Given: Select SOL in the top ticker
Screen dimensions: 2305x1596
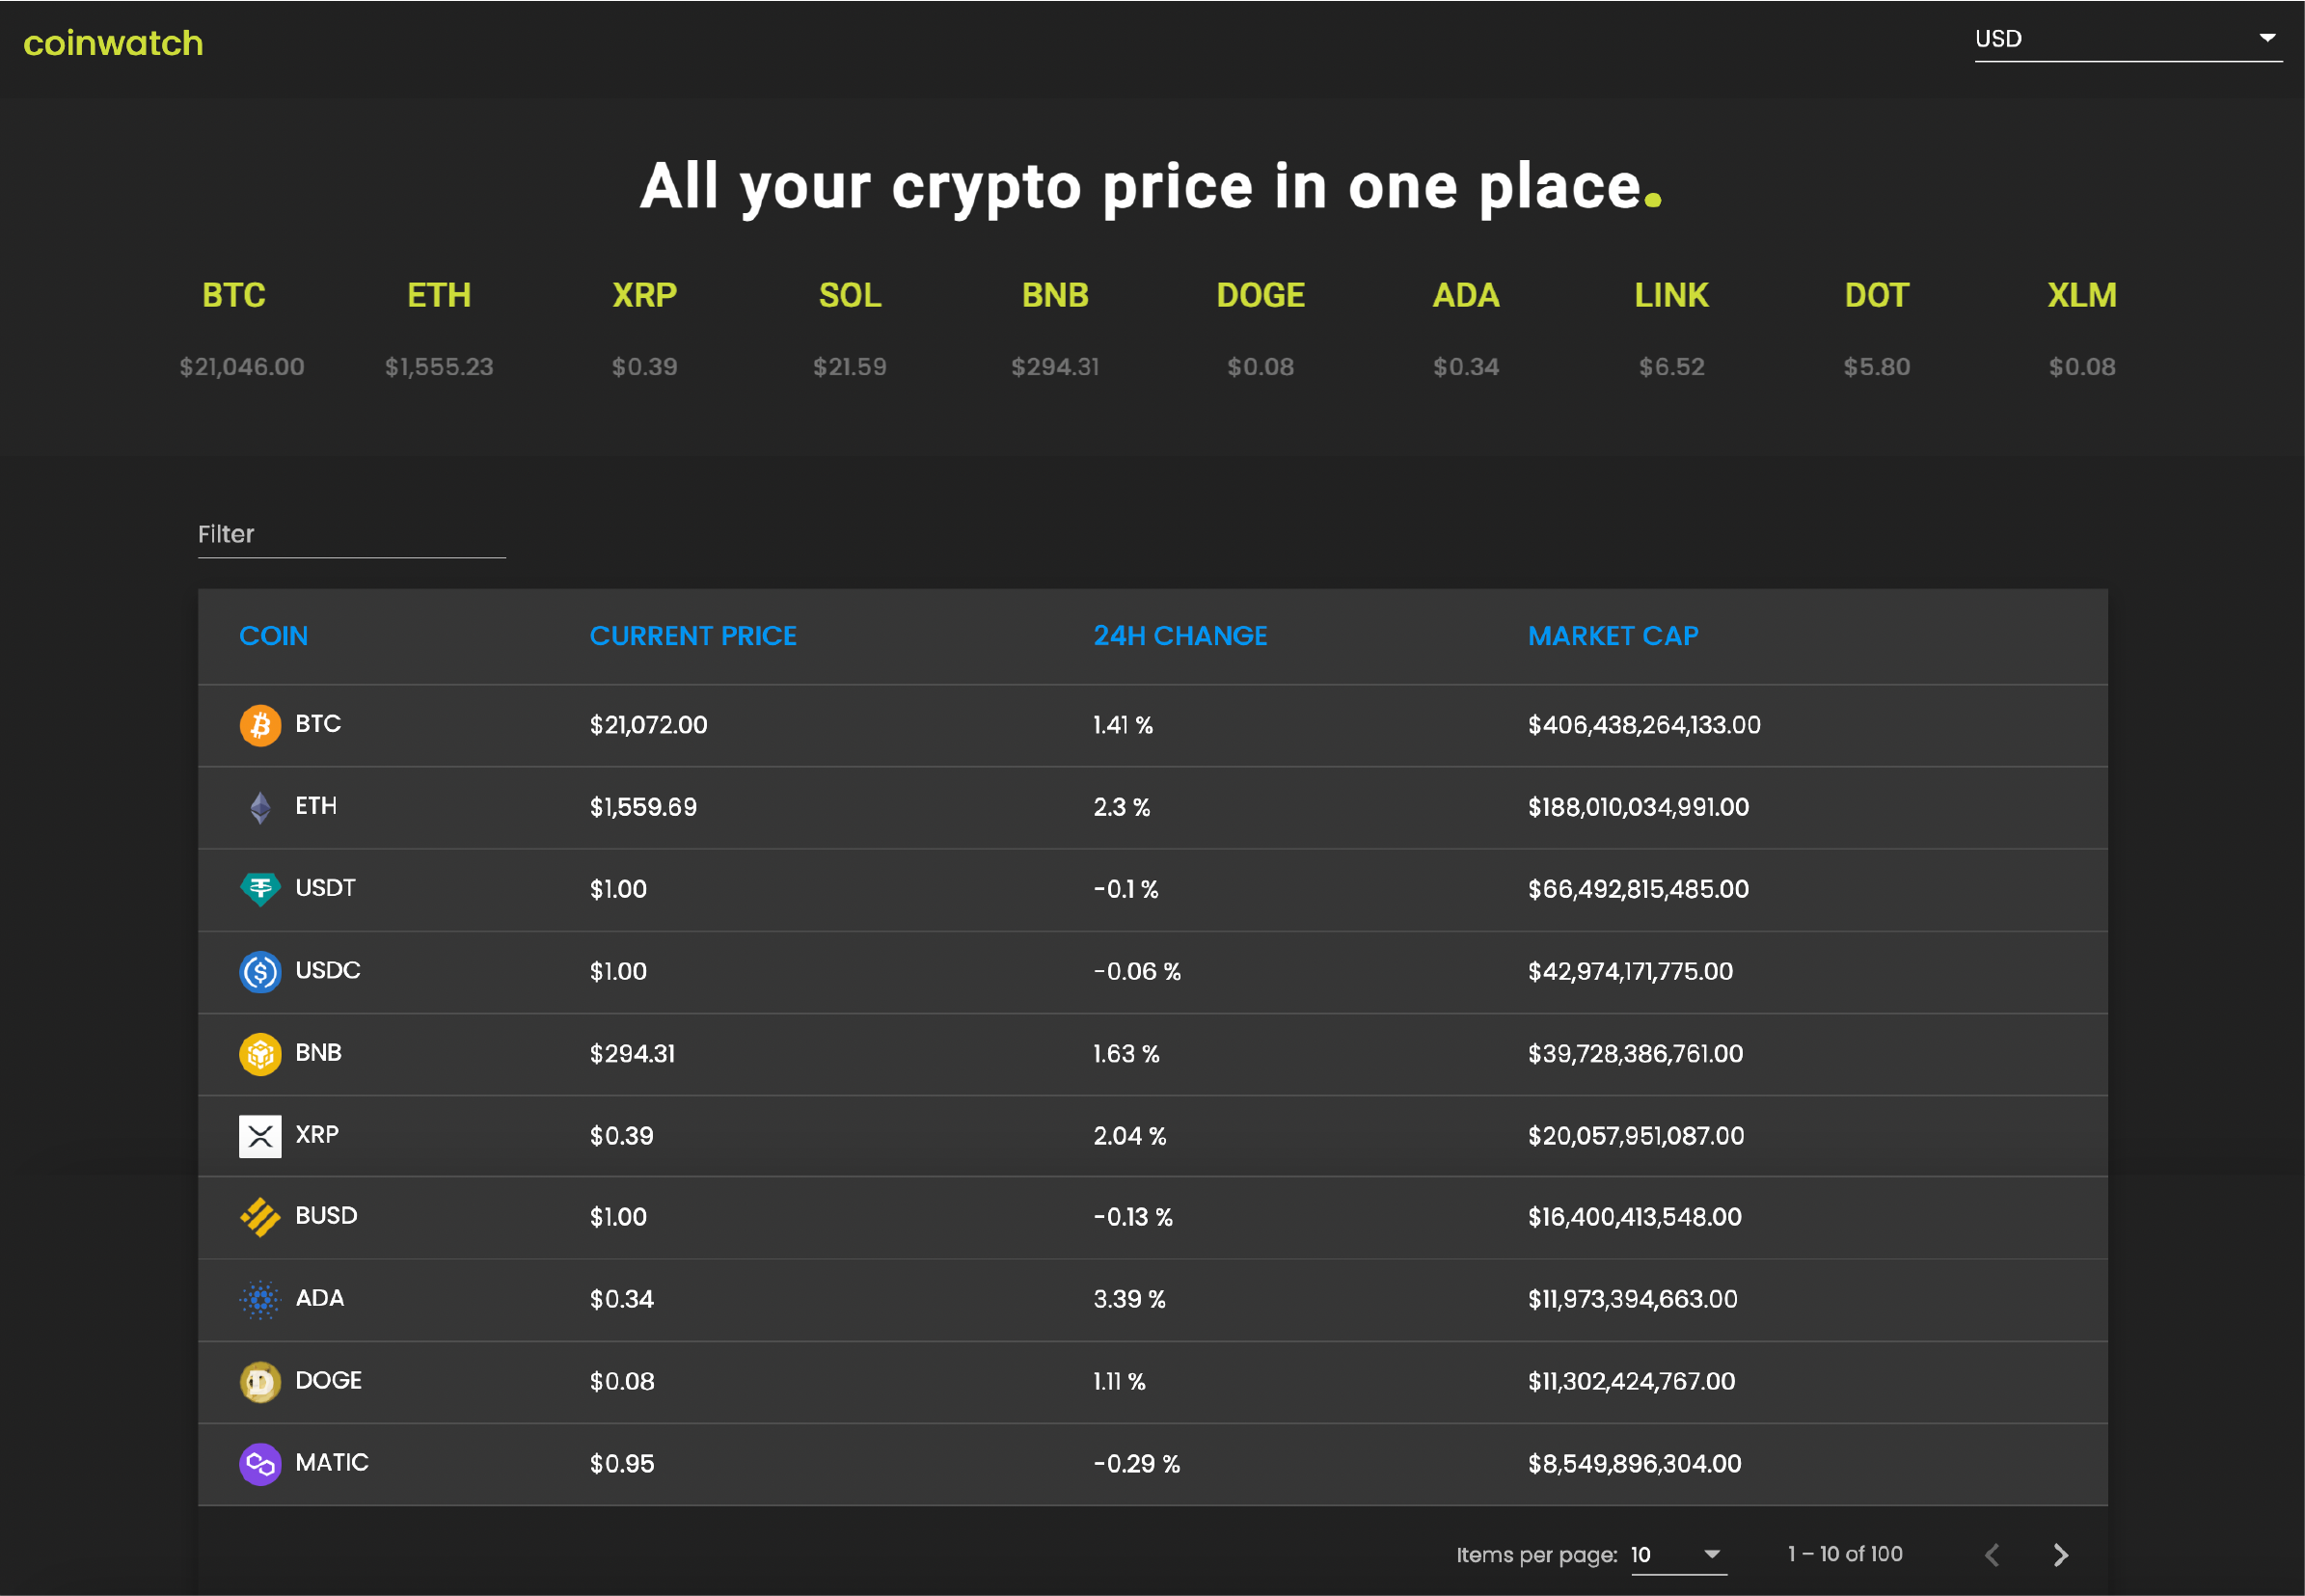Looking at the screenshot, I should [850, 295].
